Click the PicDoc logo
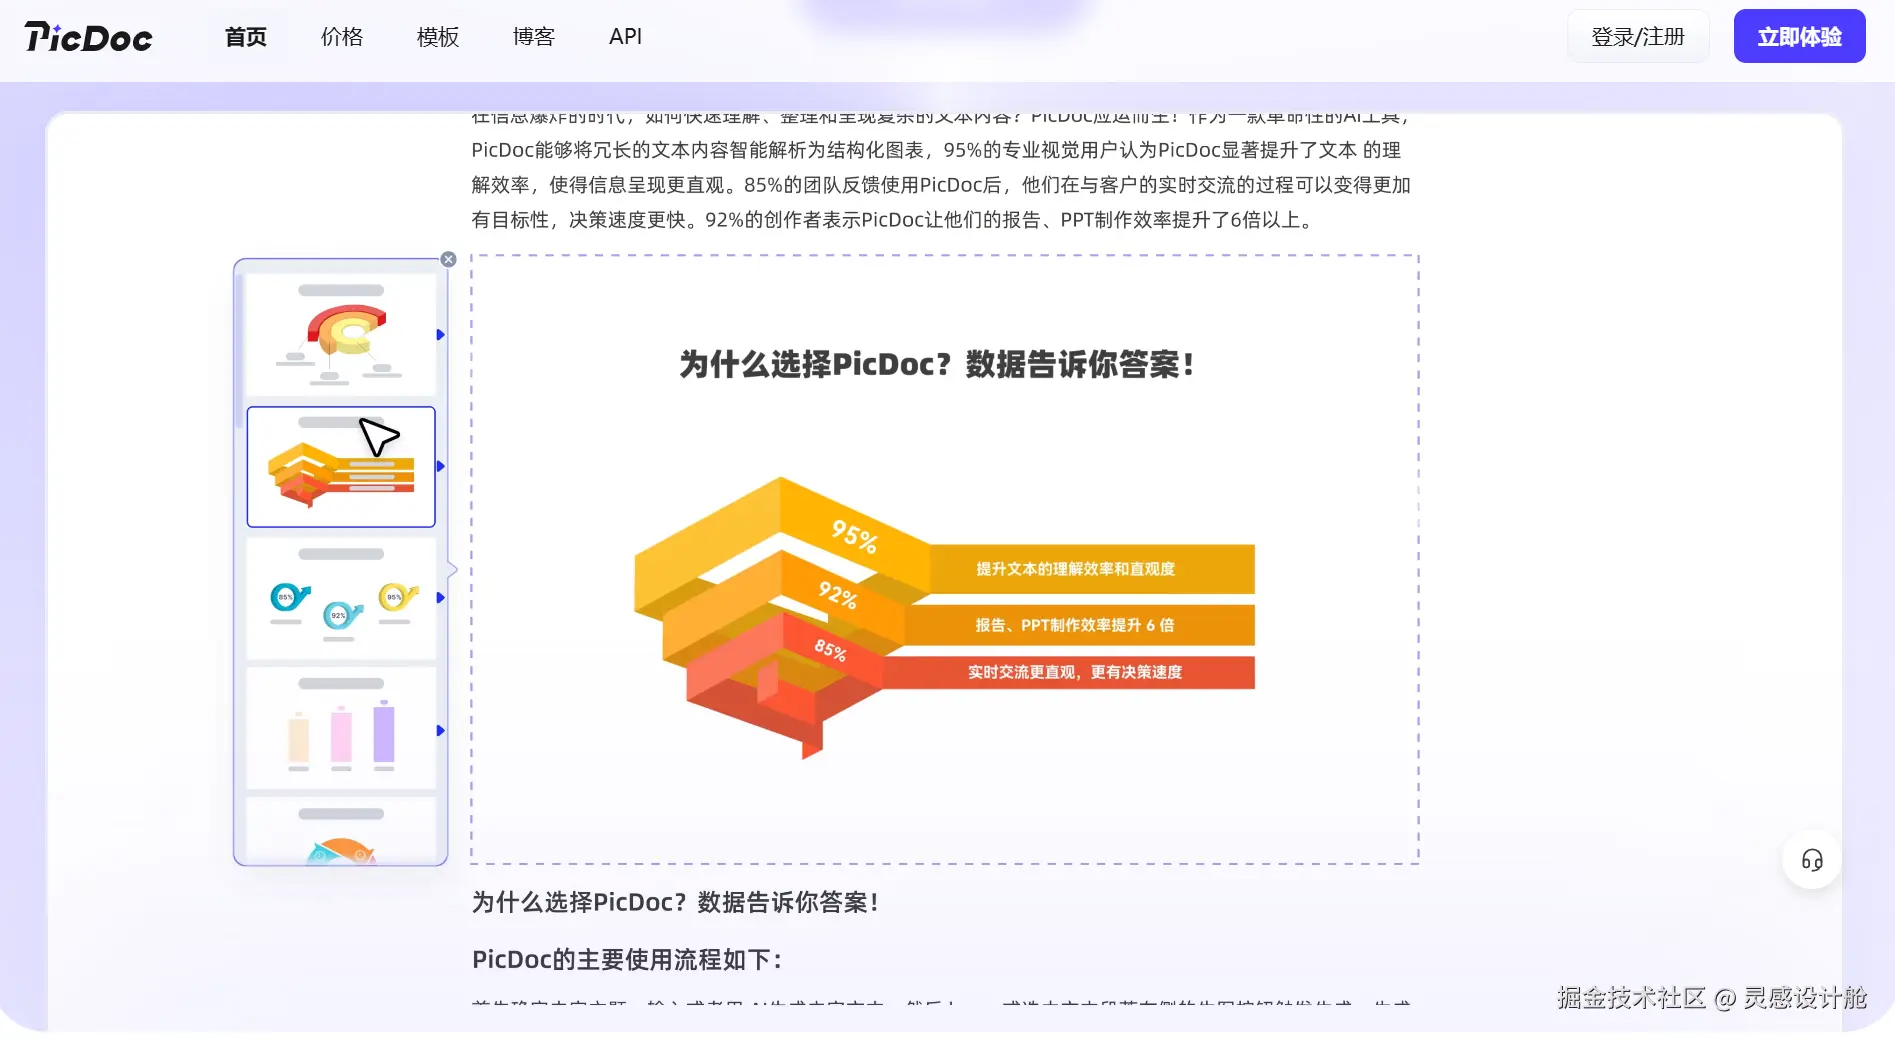Image resolution: width=1895 pixels, height=1039 pixels. click(x=88, y=37)
